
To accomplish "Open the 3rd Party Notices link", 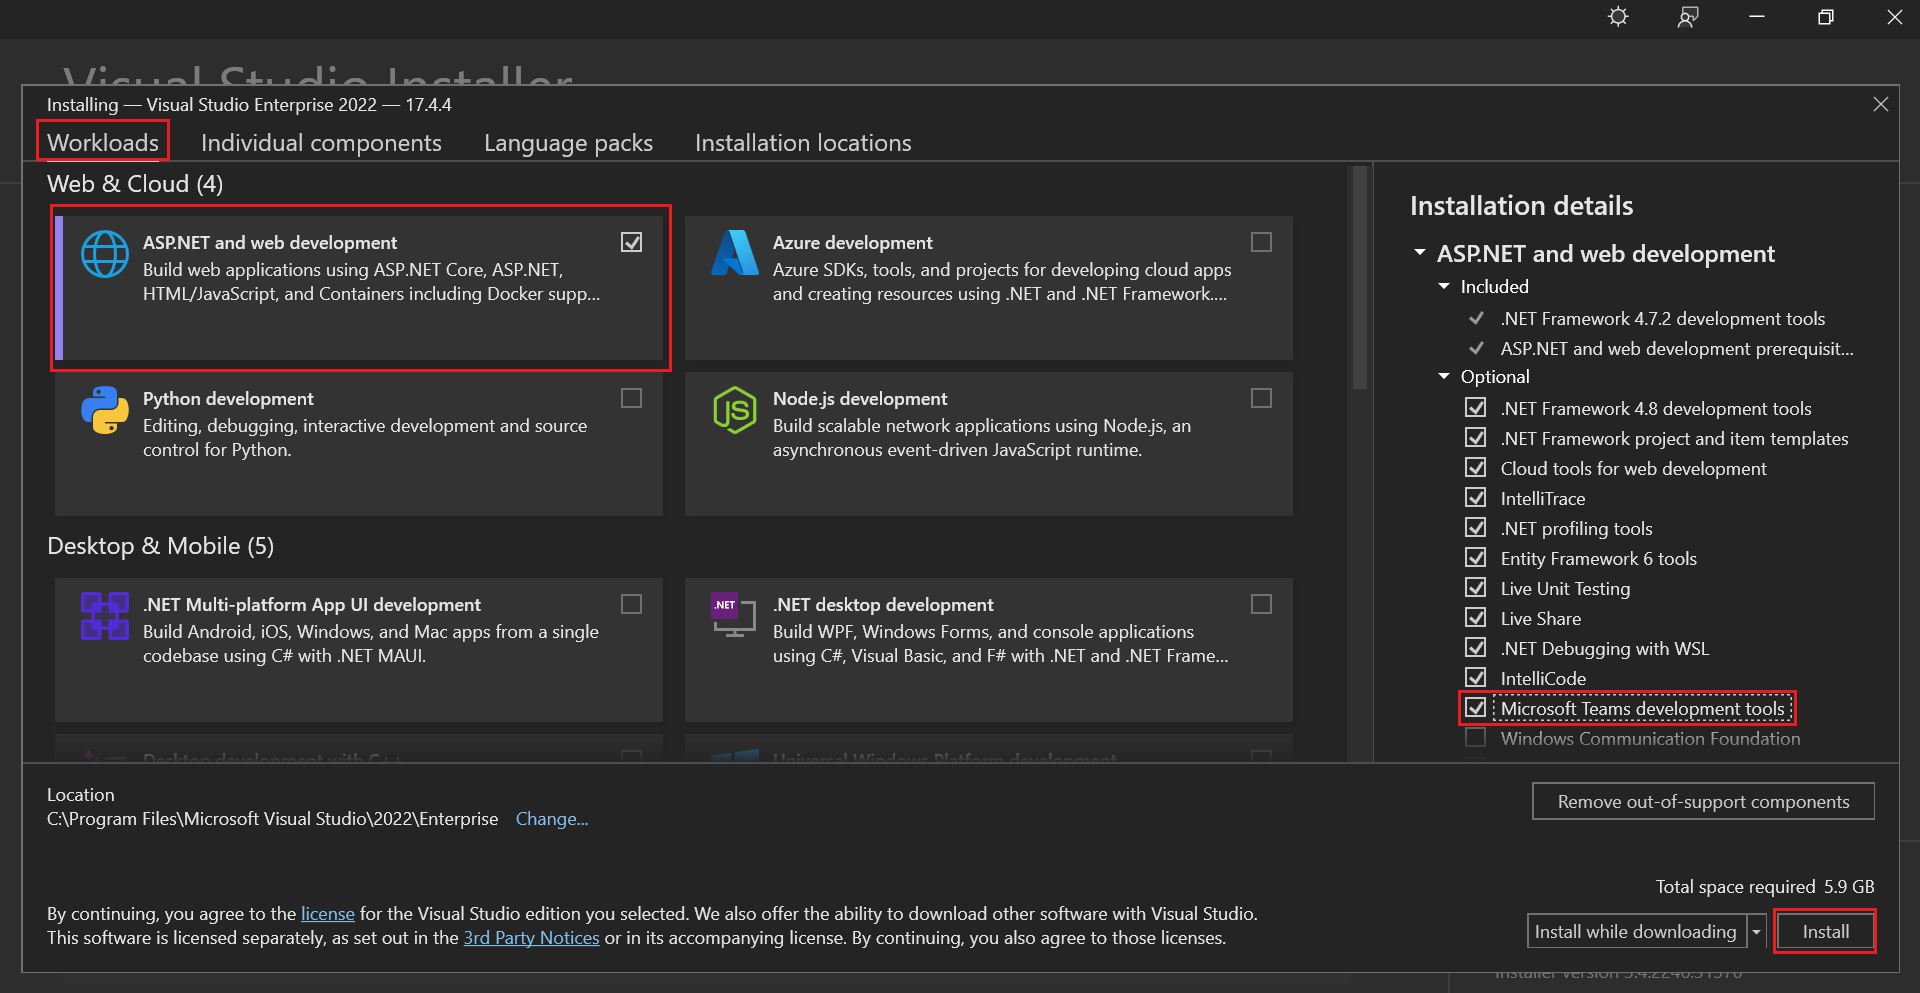I will tap(531, 937).
